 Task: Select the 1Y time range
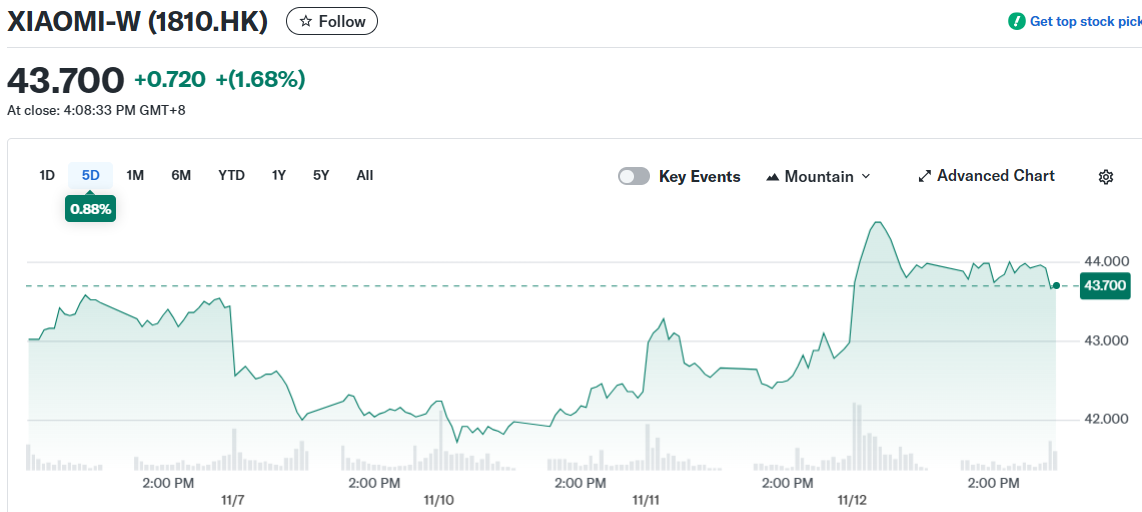click(279, 175)
